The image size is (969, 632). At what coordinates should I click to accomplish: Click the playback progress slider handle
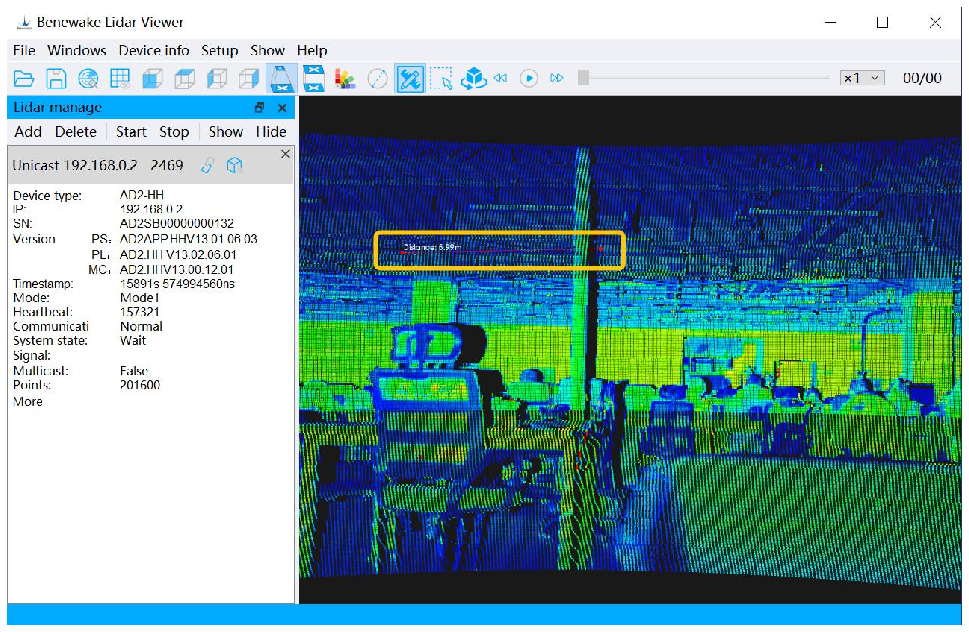[x=583, y=78]
